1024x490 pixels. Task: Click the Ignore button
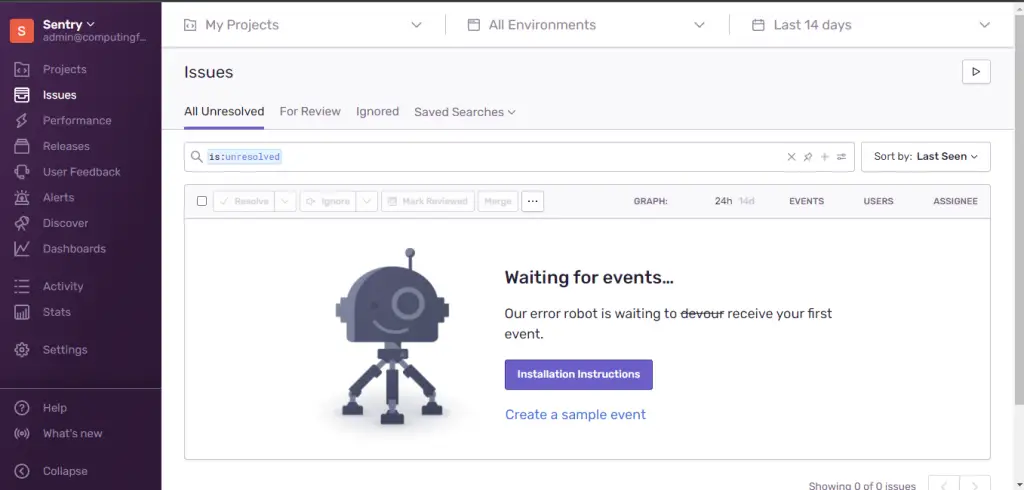(x=328, y=201)
